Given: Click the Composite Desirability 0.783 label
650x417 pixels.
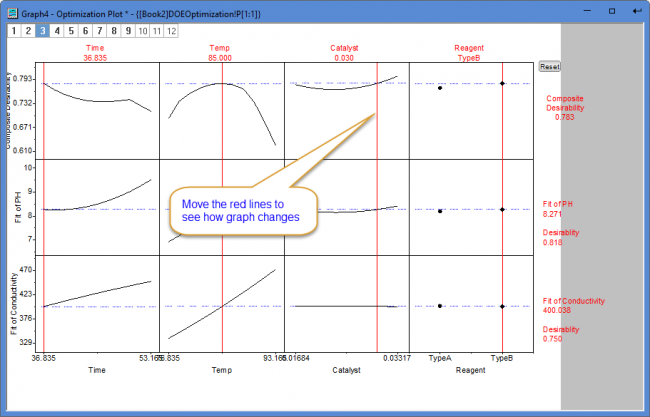Looking at the screenshot, I should point(565,108).
